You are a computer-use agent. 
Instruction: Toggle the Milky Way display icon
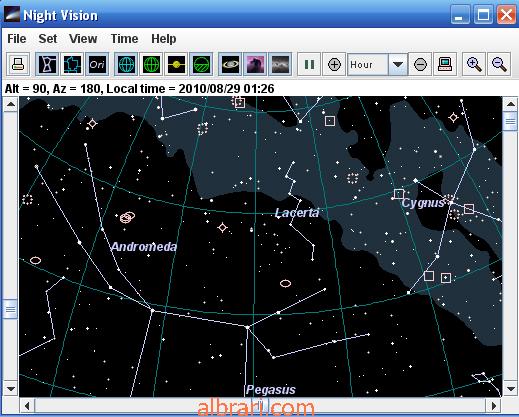(x=280, y=64)
